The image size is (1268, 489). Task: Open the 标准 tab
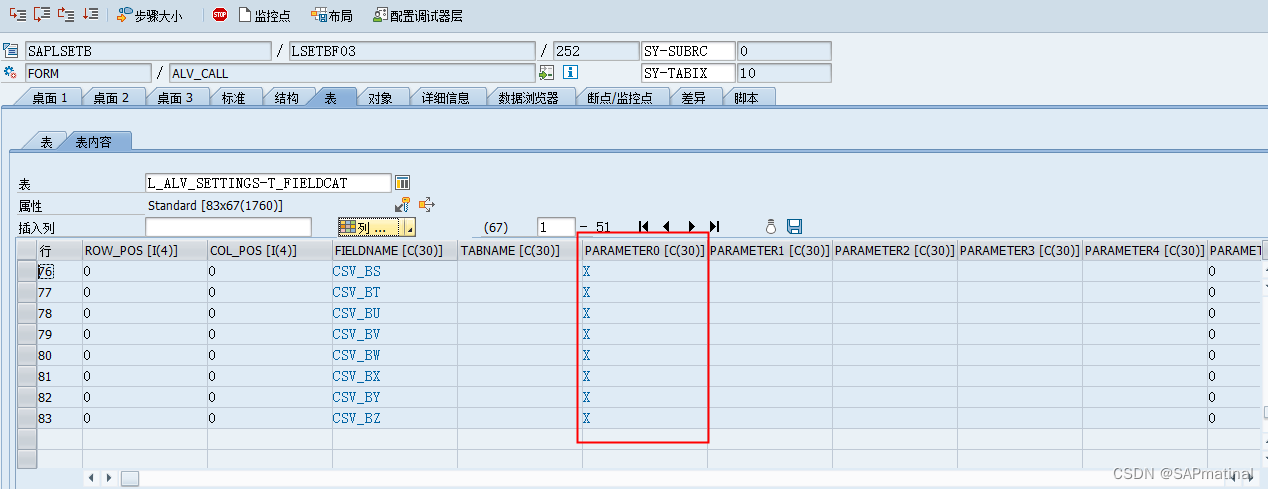233,98
